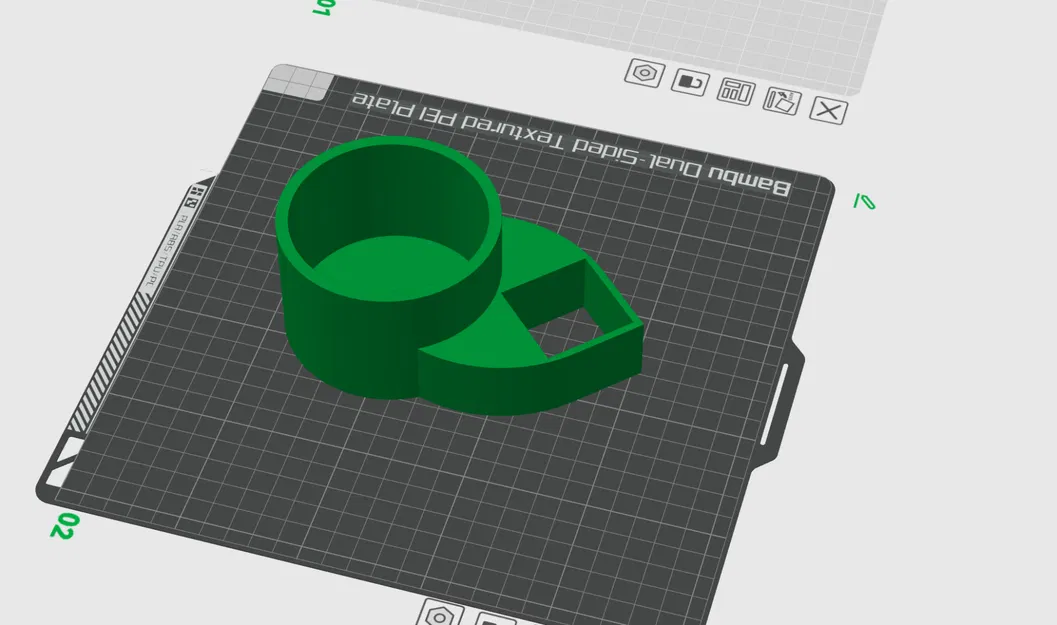1057x625 pixels.
Task: Select the green cup holder model
Action: (458, 276)
